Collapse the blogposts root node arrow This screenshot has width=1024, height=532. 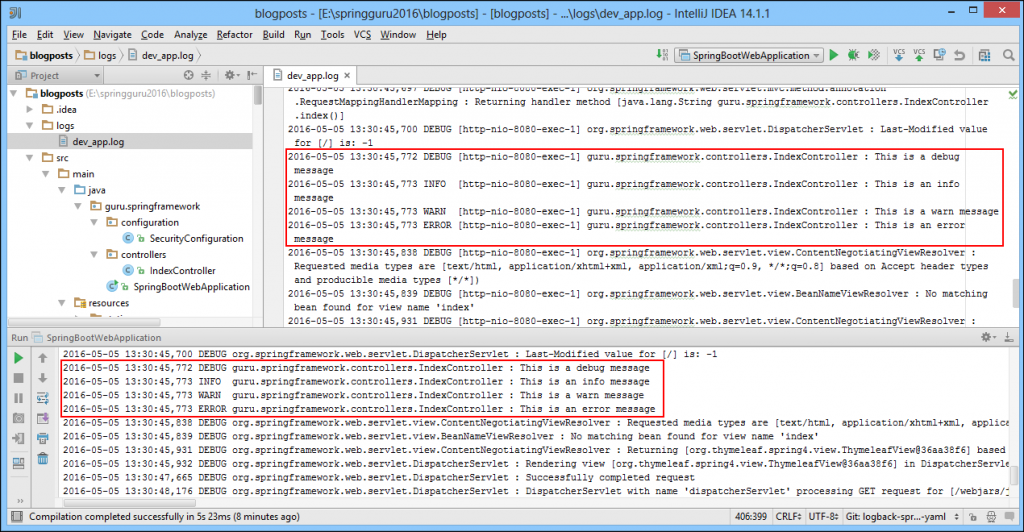click(14, 93)
